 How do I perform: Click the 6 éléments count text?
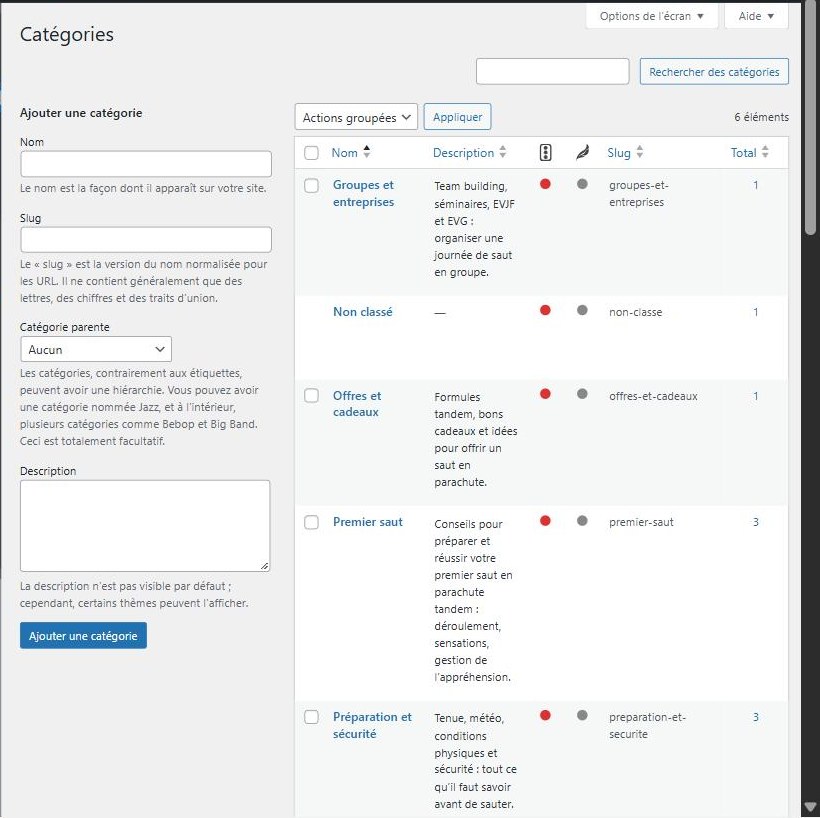click(761, 117)
